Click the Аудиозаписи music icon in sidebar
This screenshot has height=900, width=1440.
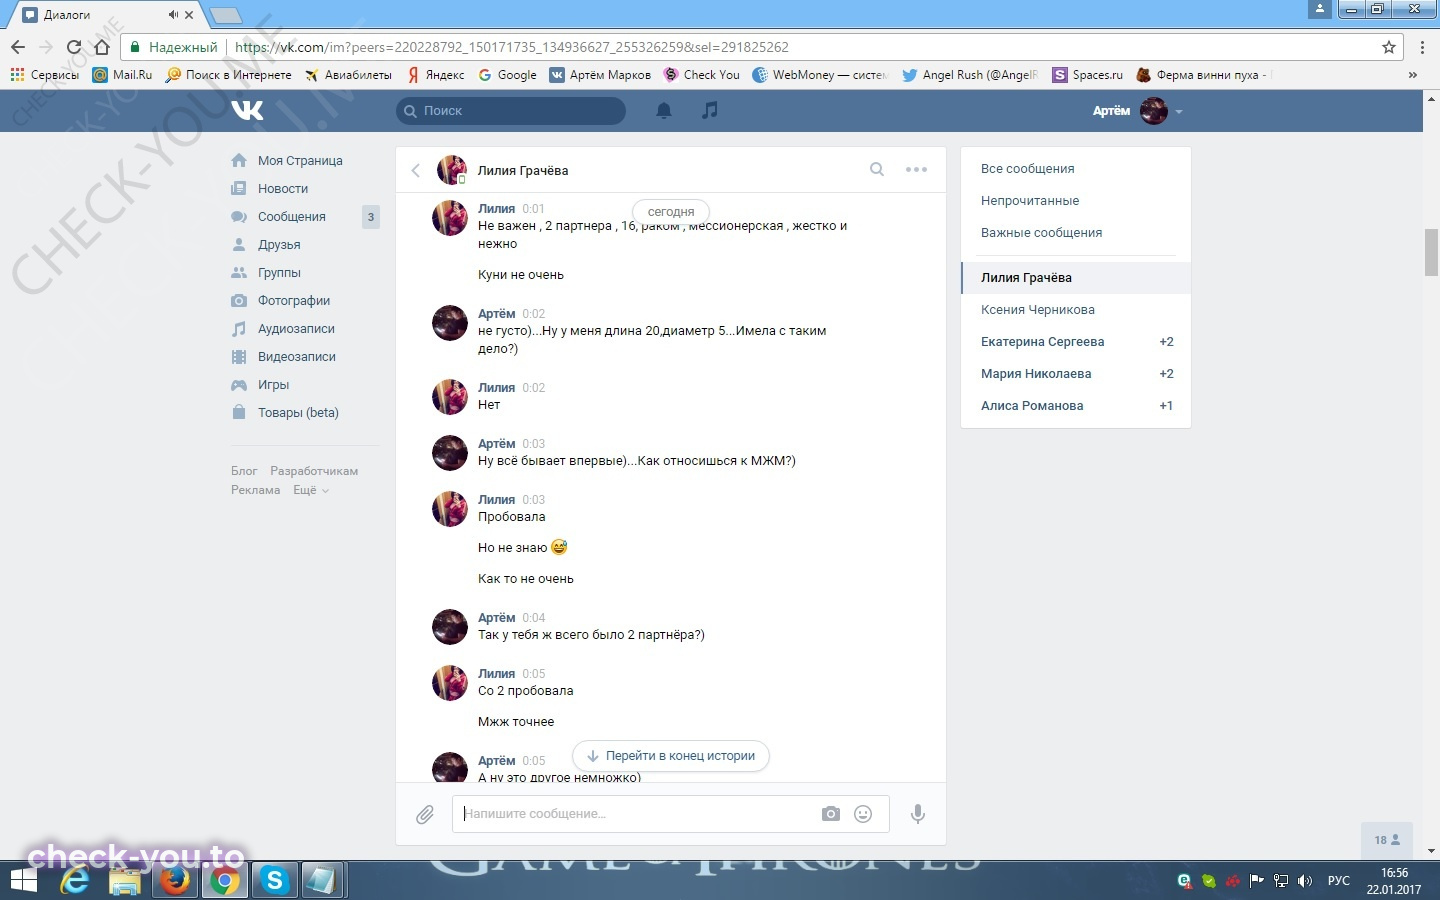pyautogui.click(x=239, y=328)
